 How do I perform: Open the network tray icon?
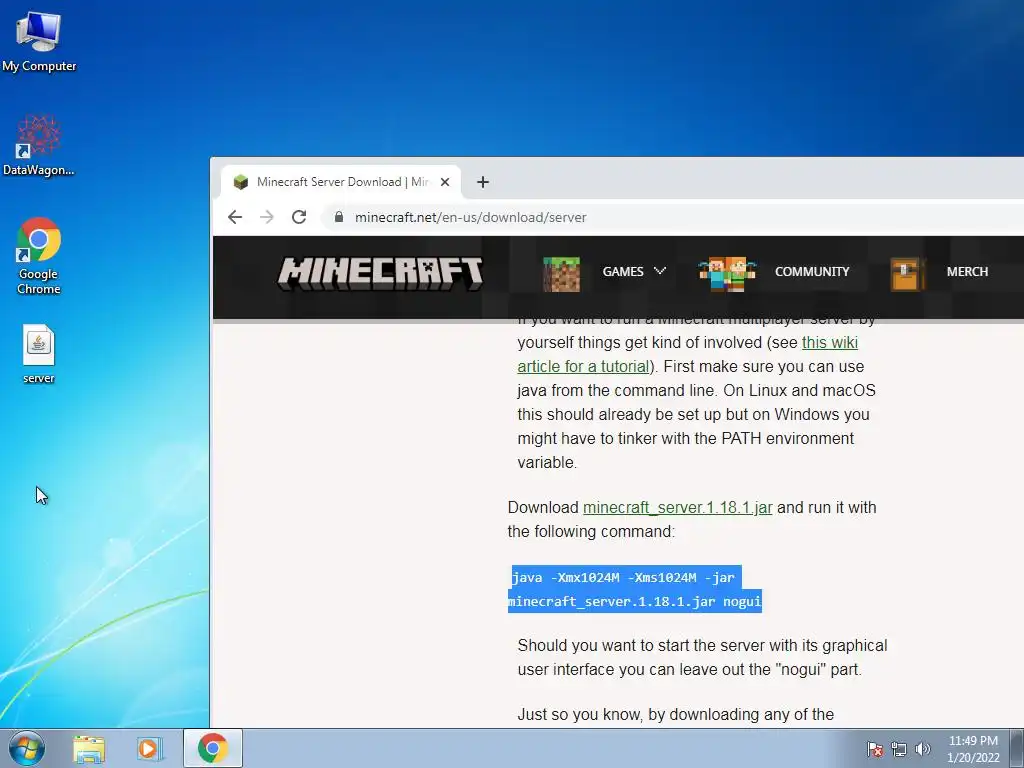[899, 749]
